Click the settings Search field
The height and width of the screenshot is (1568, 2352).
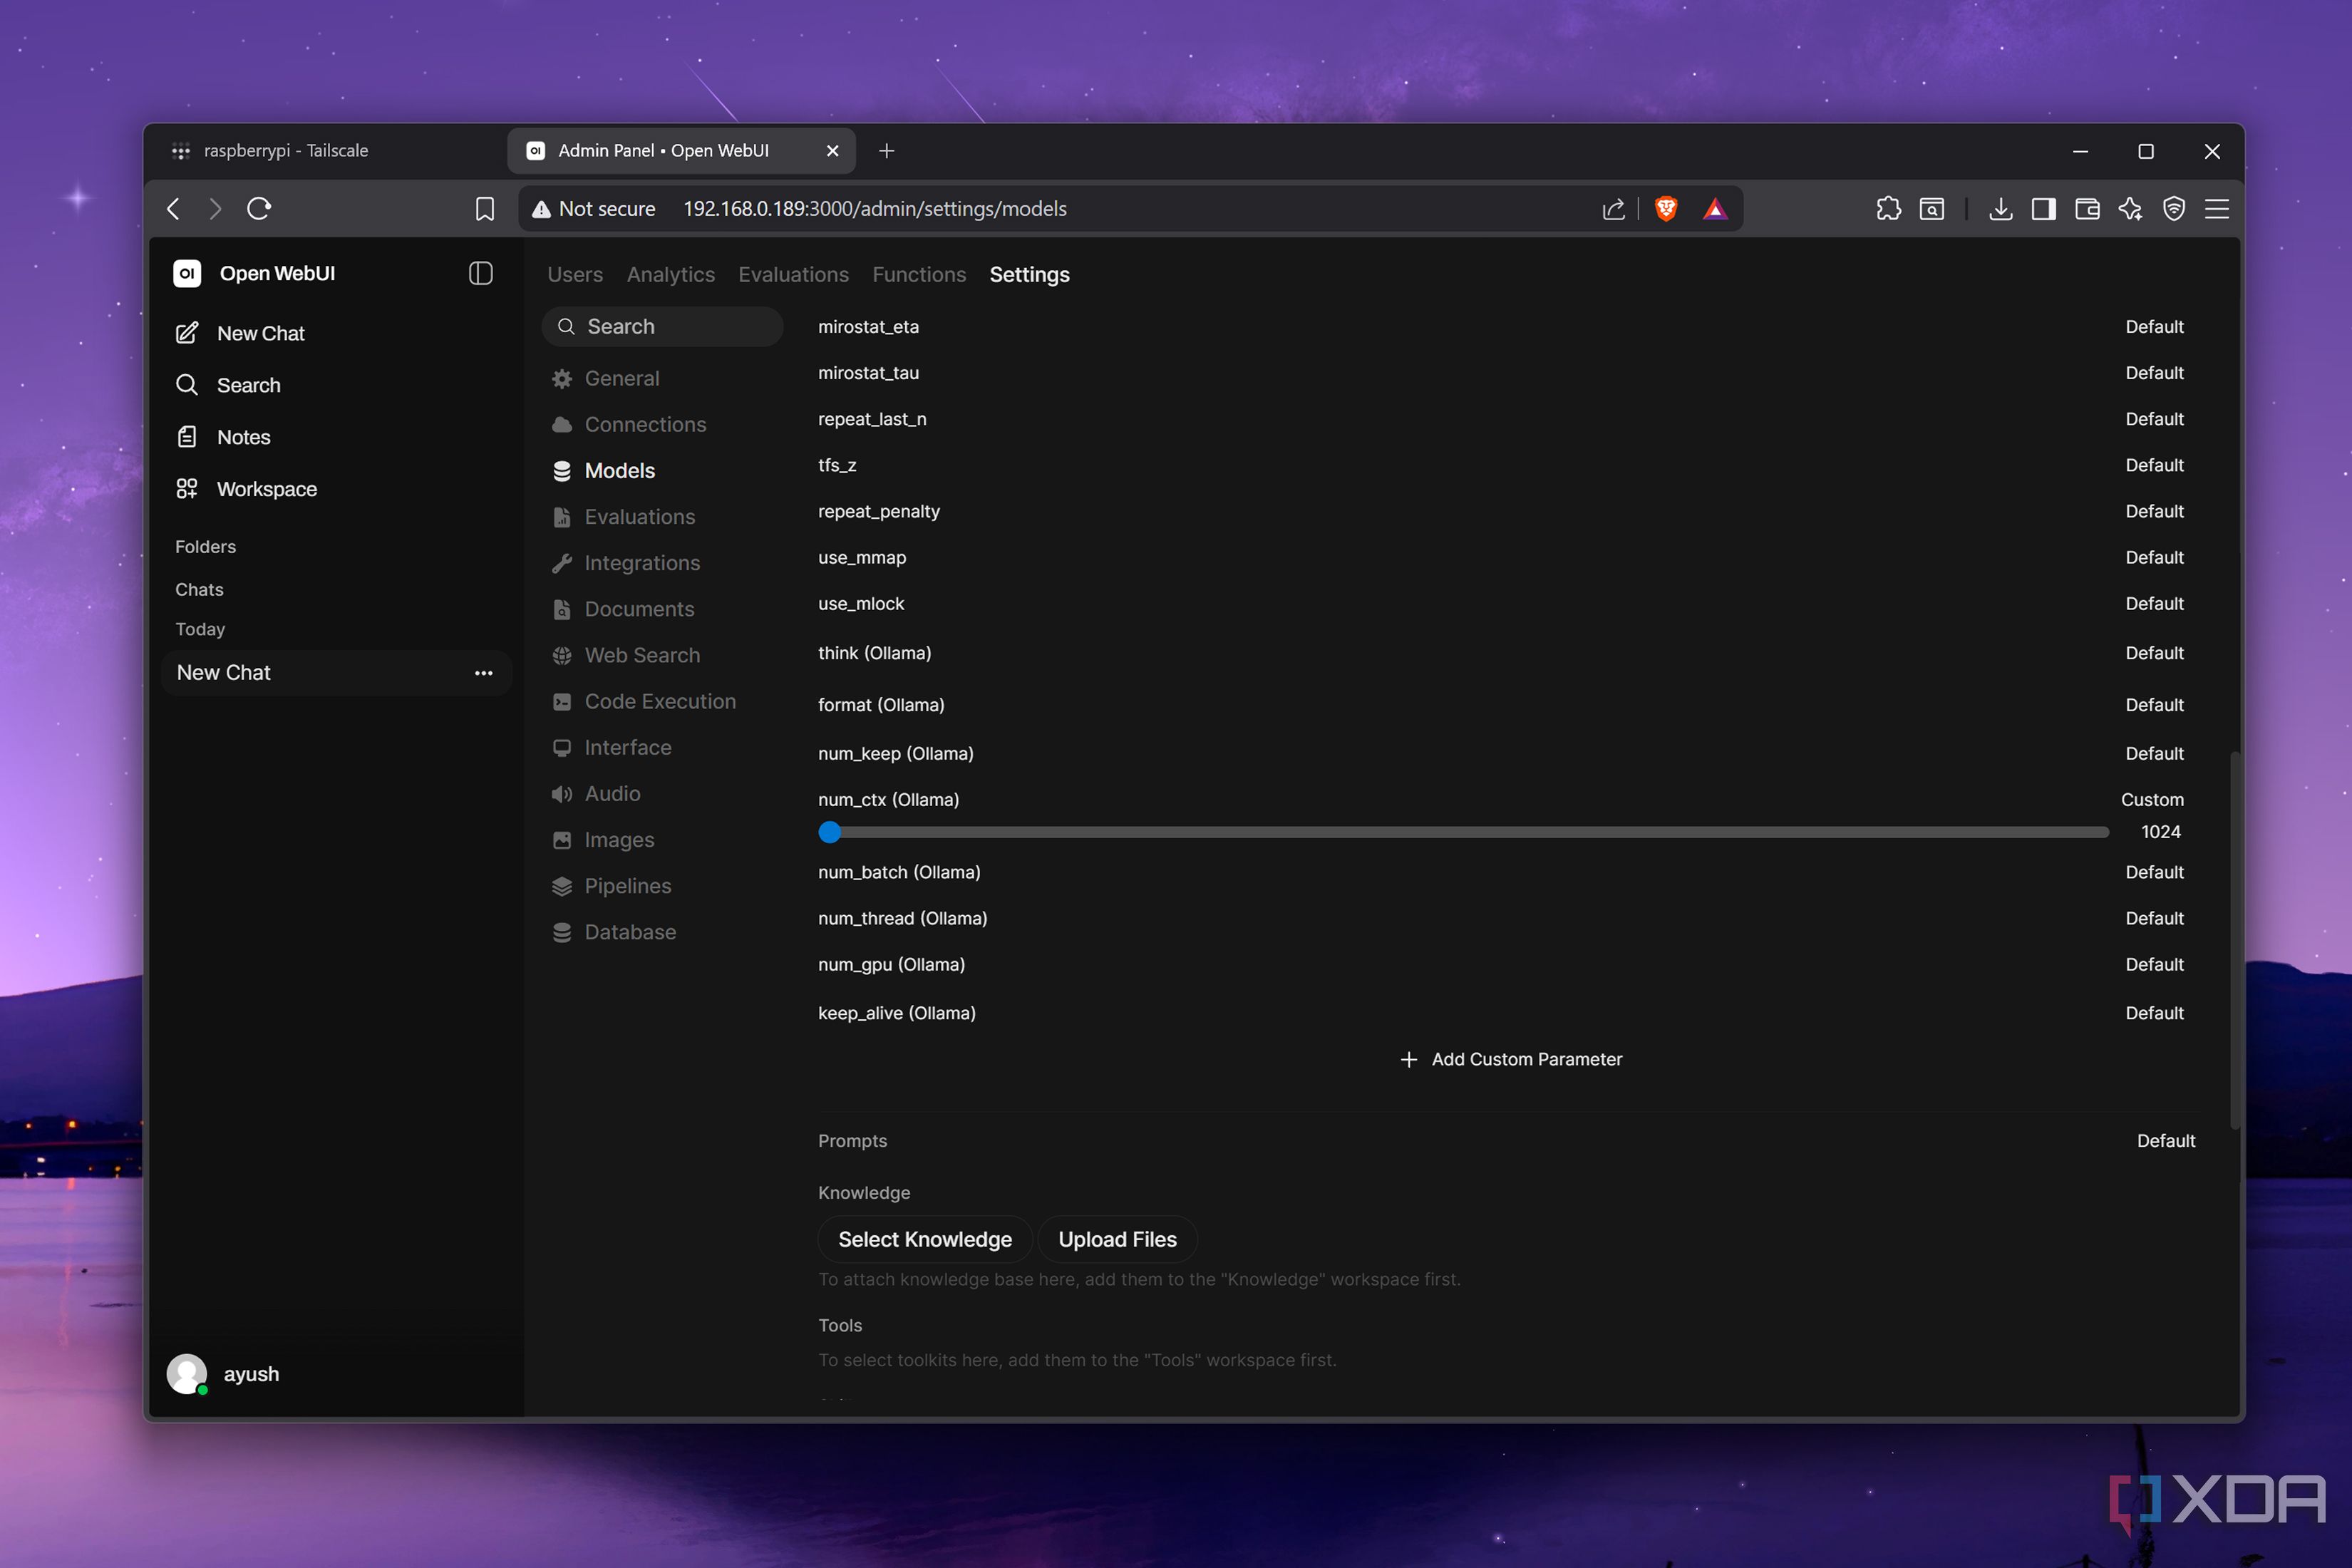(662, 326)
